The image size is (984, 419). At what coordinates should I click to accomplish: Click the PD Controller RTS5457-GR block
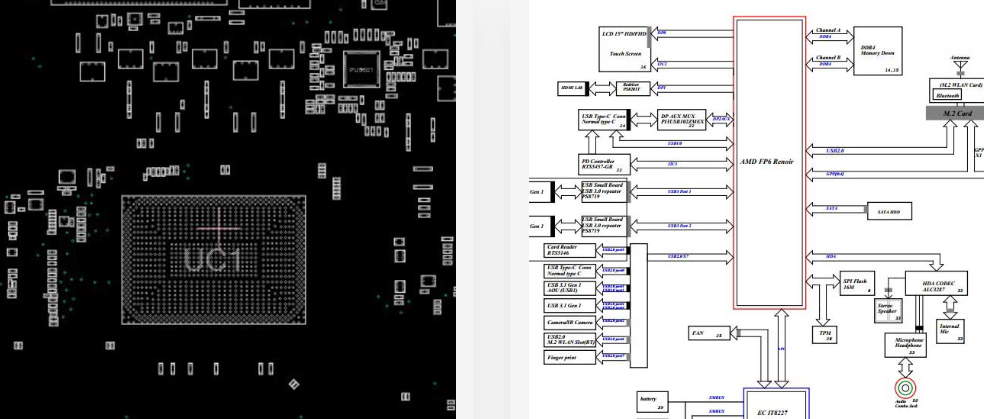click(603, 165)
